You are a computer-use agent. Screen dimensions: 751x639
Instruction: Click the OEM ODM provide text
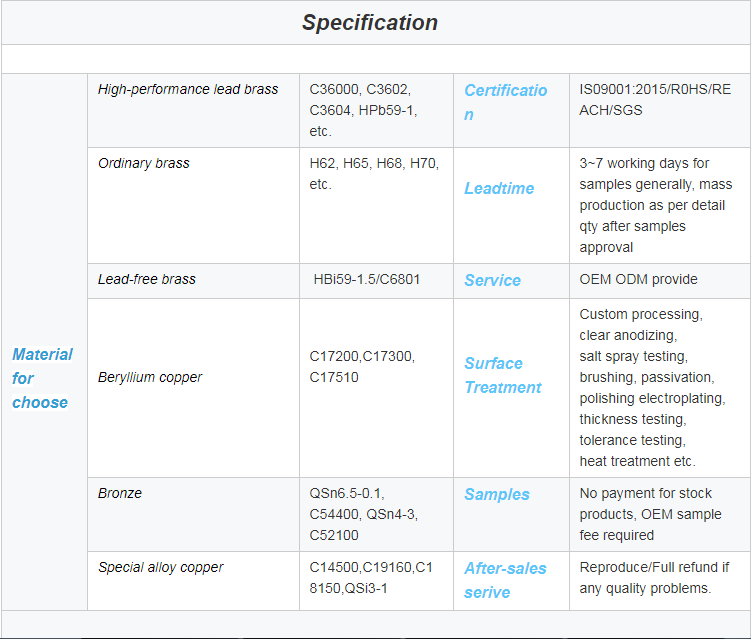coord(638,279)
